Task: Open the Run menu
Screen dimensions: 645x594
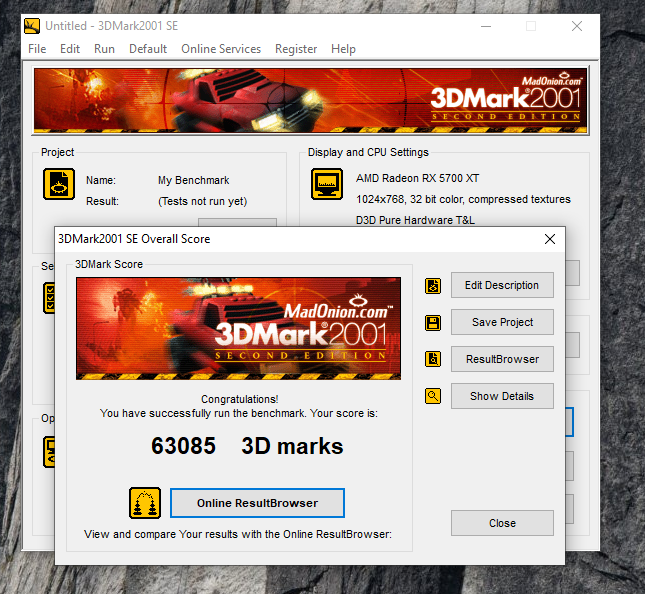Action: click(x=104, y=49)
